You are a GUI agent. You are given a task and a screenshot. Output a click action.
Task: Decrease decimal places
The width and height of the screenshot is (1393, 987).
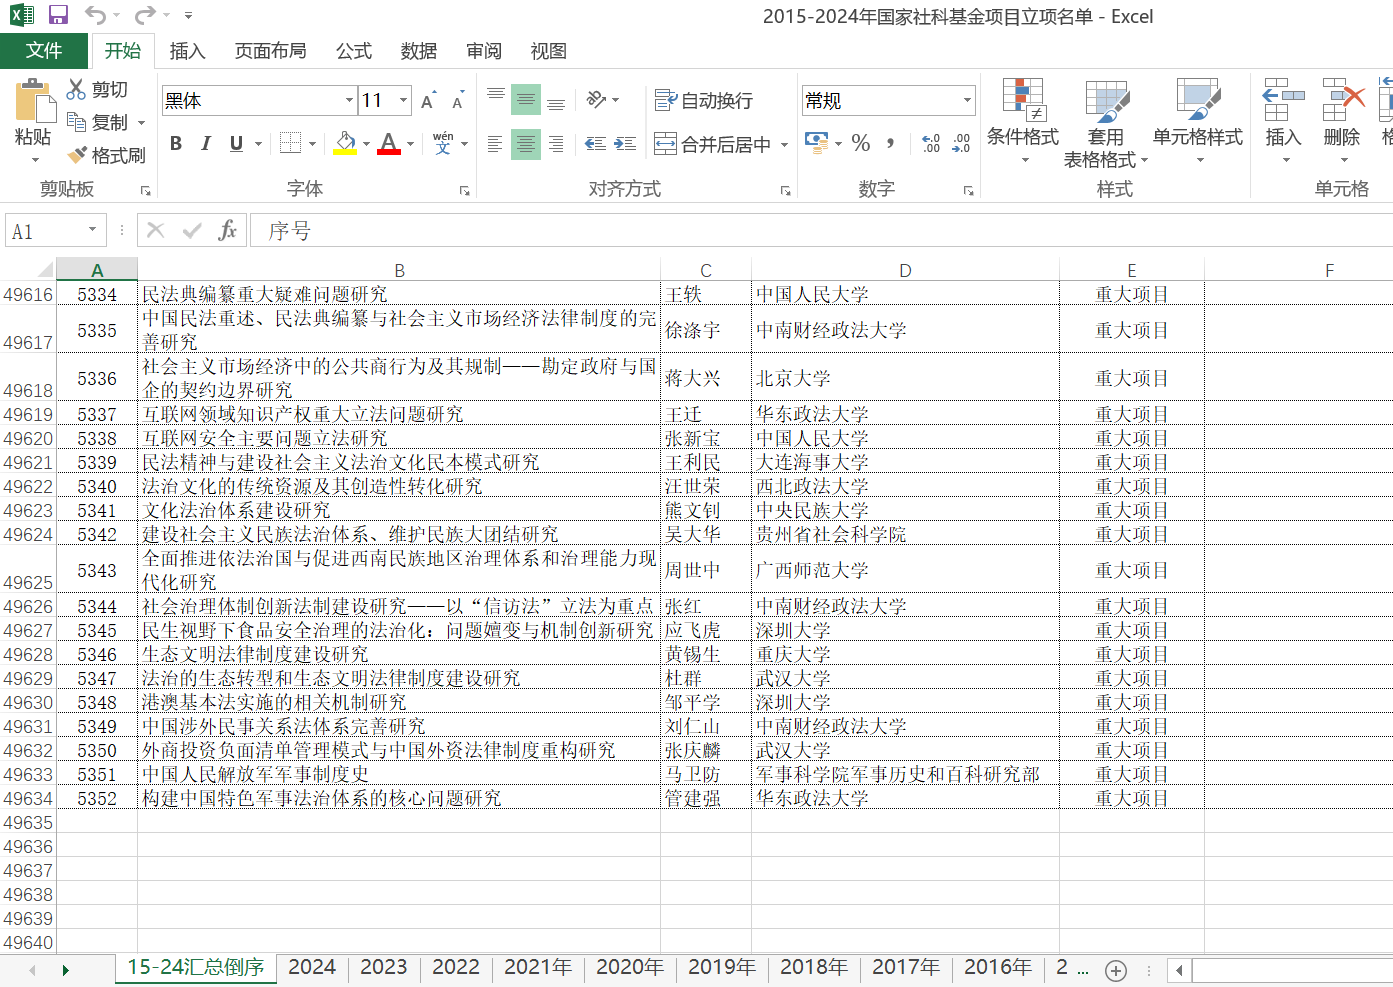coord(961,143)
